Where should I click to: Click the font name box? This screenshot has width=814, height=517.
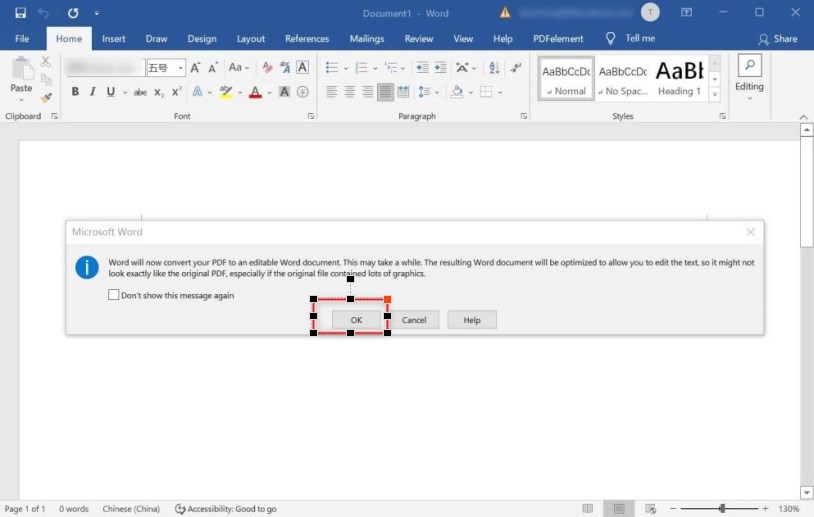pos(105,67)
